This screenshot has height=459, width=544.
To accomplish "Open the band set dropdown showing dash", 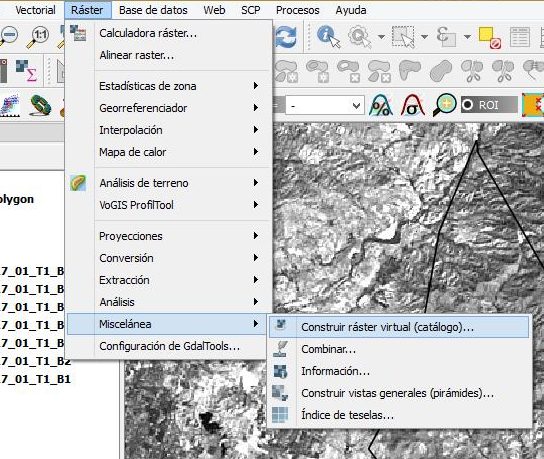I will (325, 105).
